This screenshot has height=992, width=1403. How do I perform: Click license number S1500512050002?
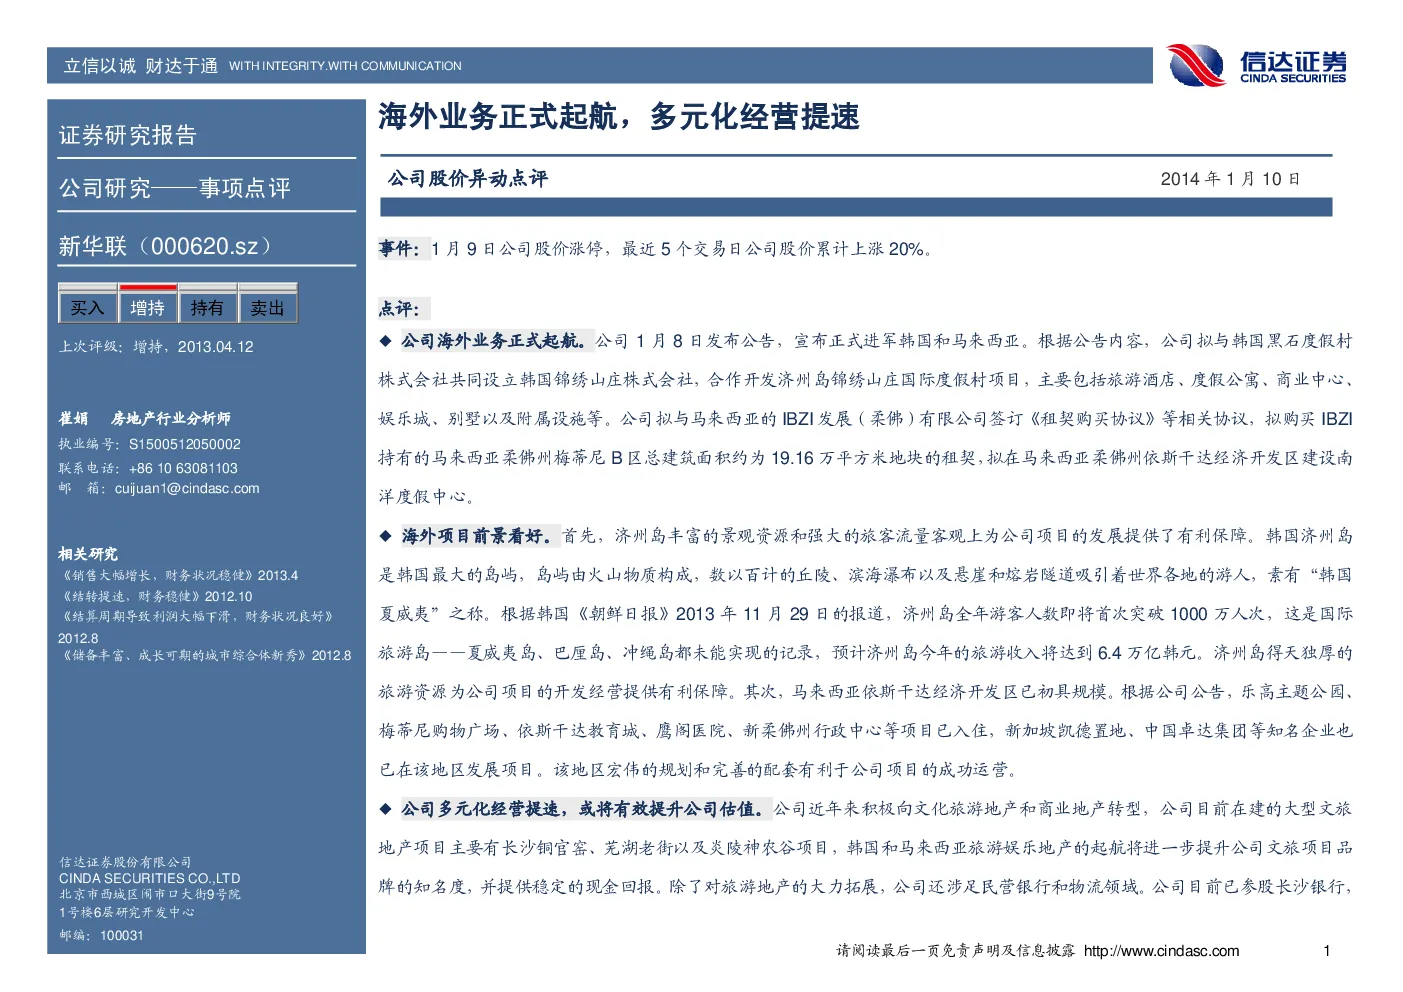click(185, 444)
